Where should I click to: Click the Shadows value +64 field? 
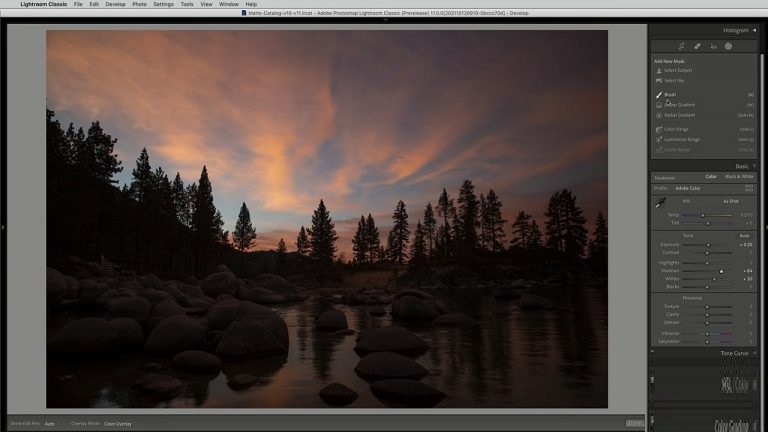[x=747, y=271]
